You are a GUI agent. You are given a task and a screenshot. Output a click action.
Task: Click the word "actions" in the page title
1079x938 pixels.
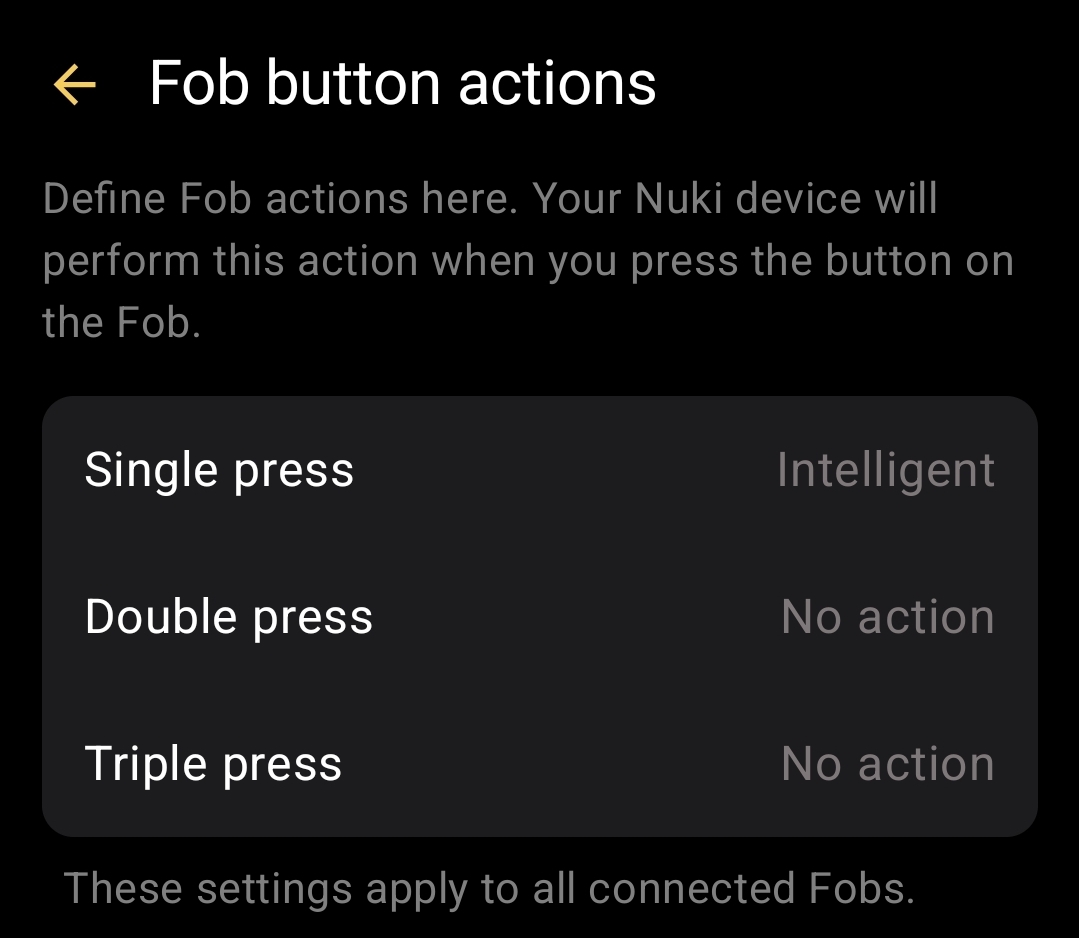[557, 83]
